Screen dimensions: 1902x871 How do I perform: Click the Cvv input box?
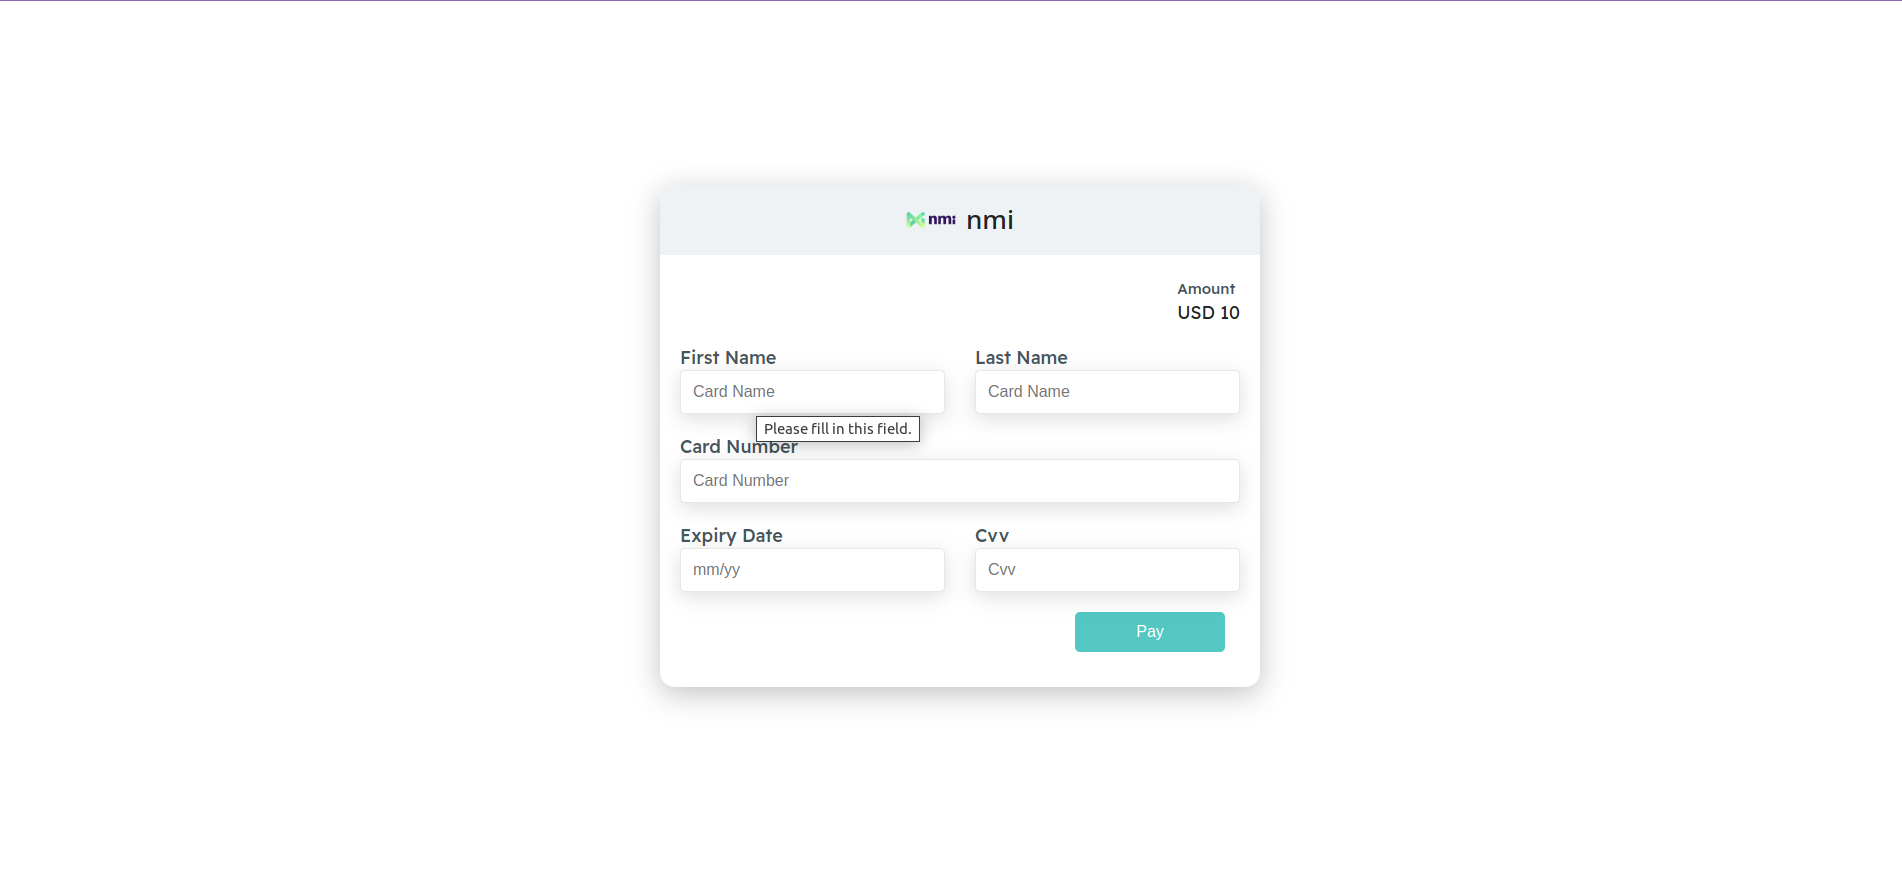pos(1107,570)
